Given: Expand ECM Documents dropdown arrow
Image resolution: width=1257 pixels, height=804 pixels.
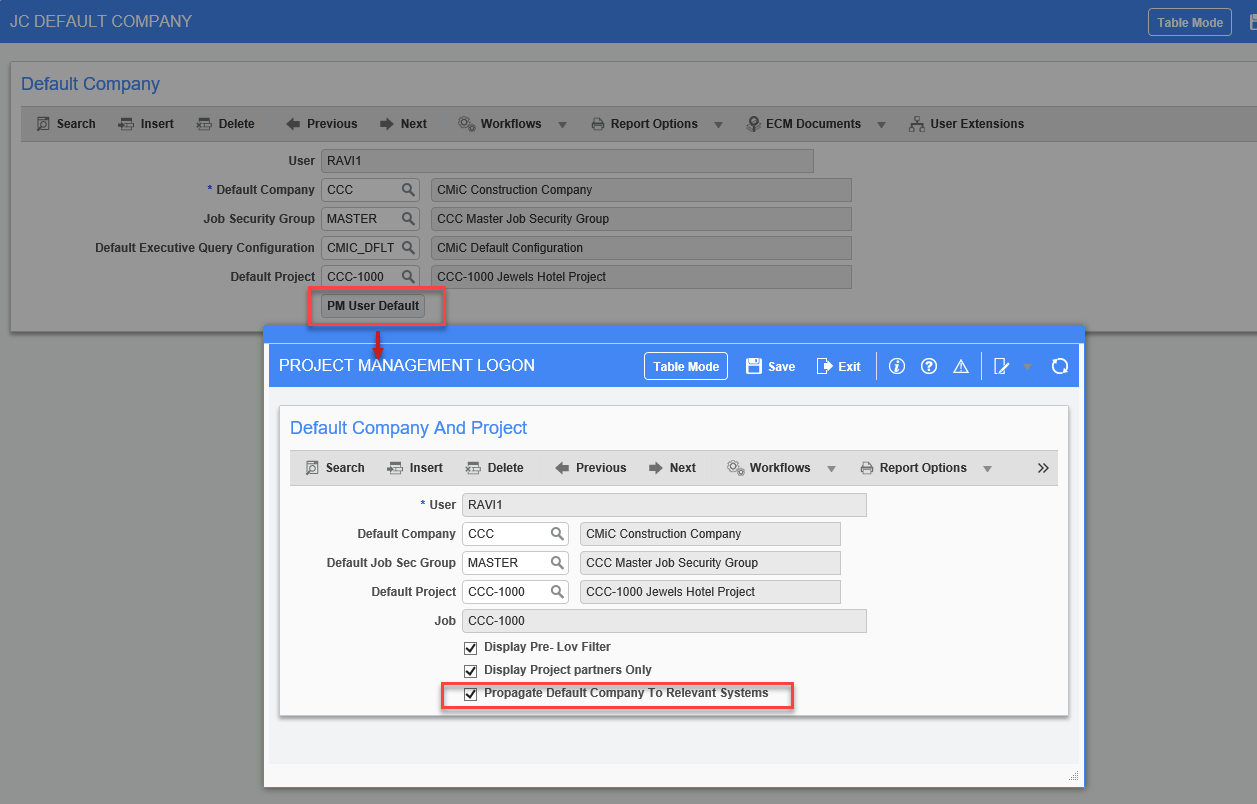Looking at the screenshot, I should pos(881,125).
